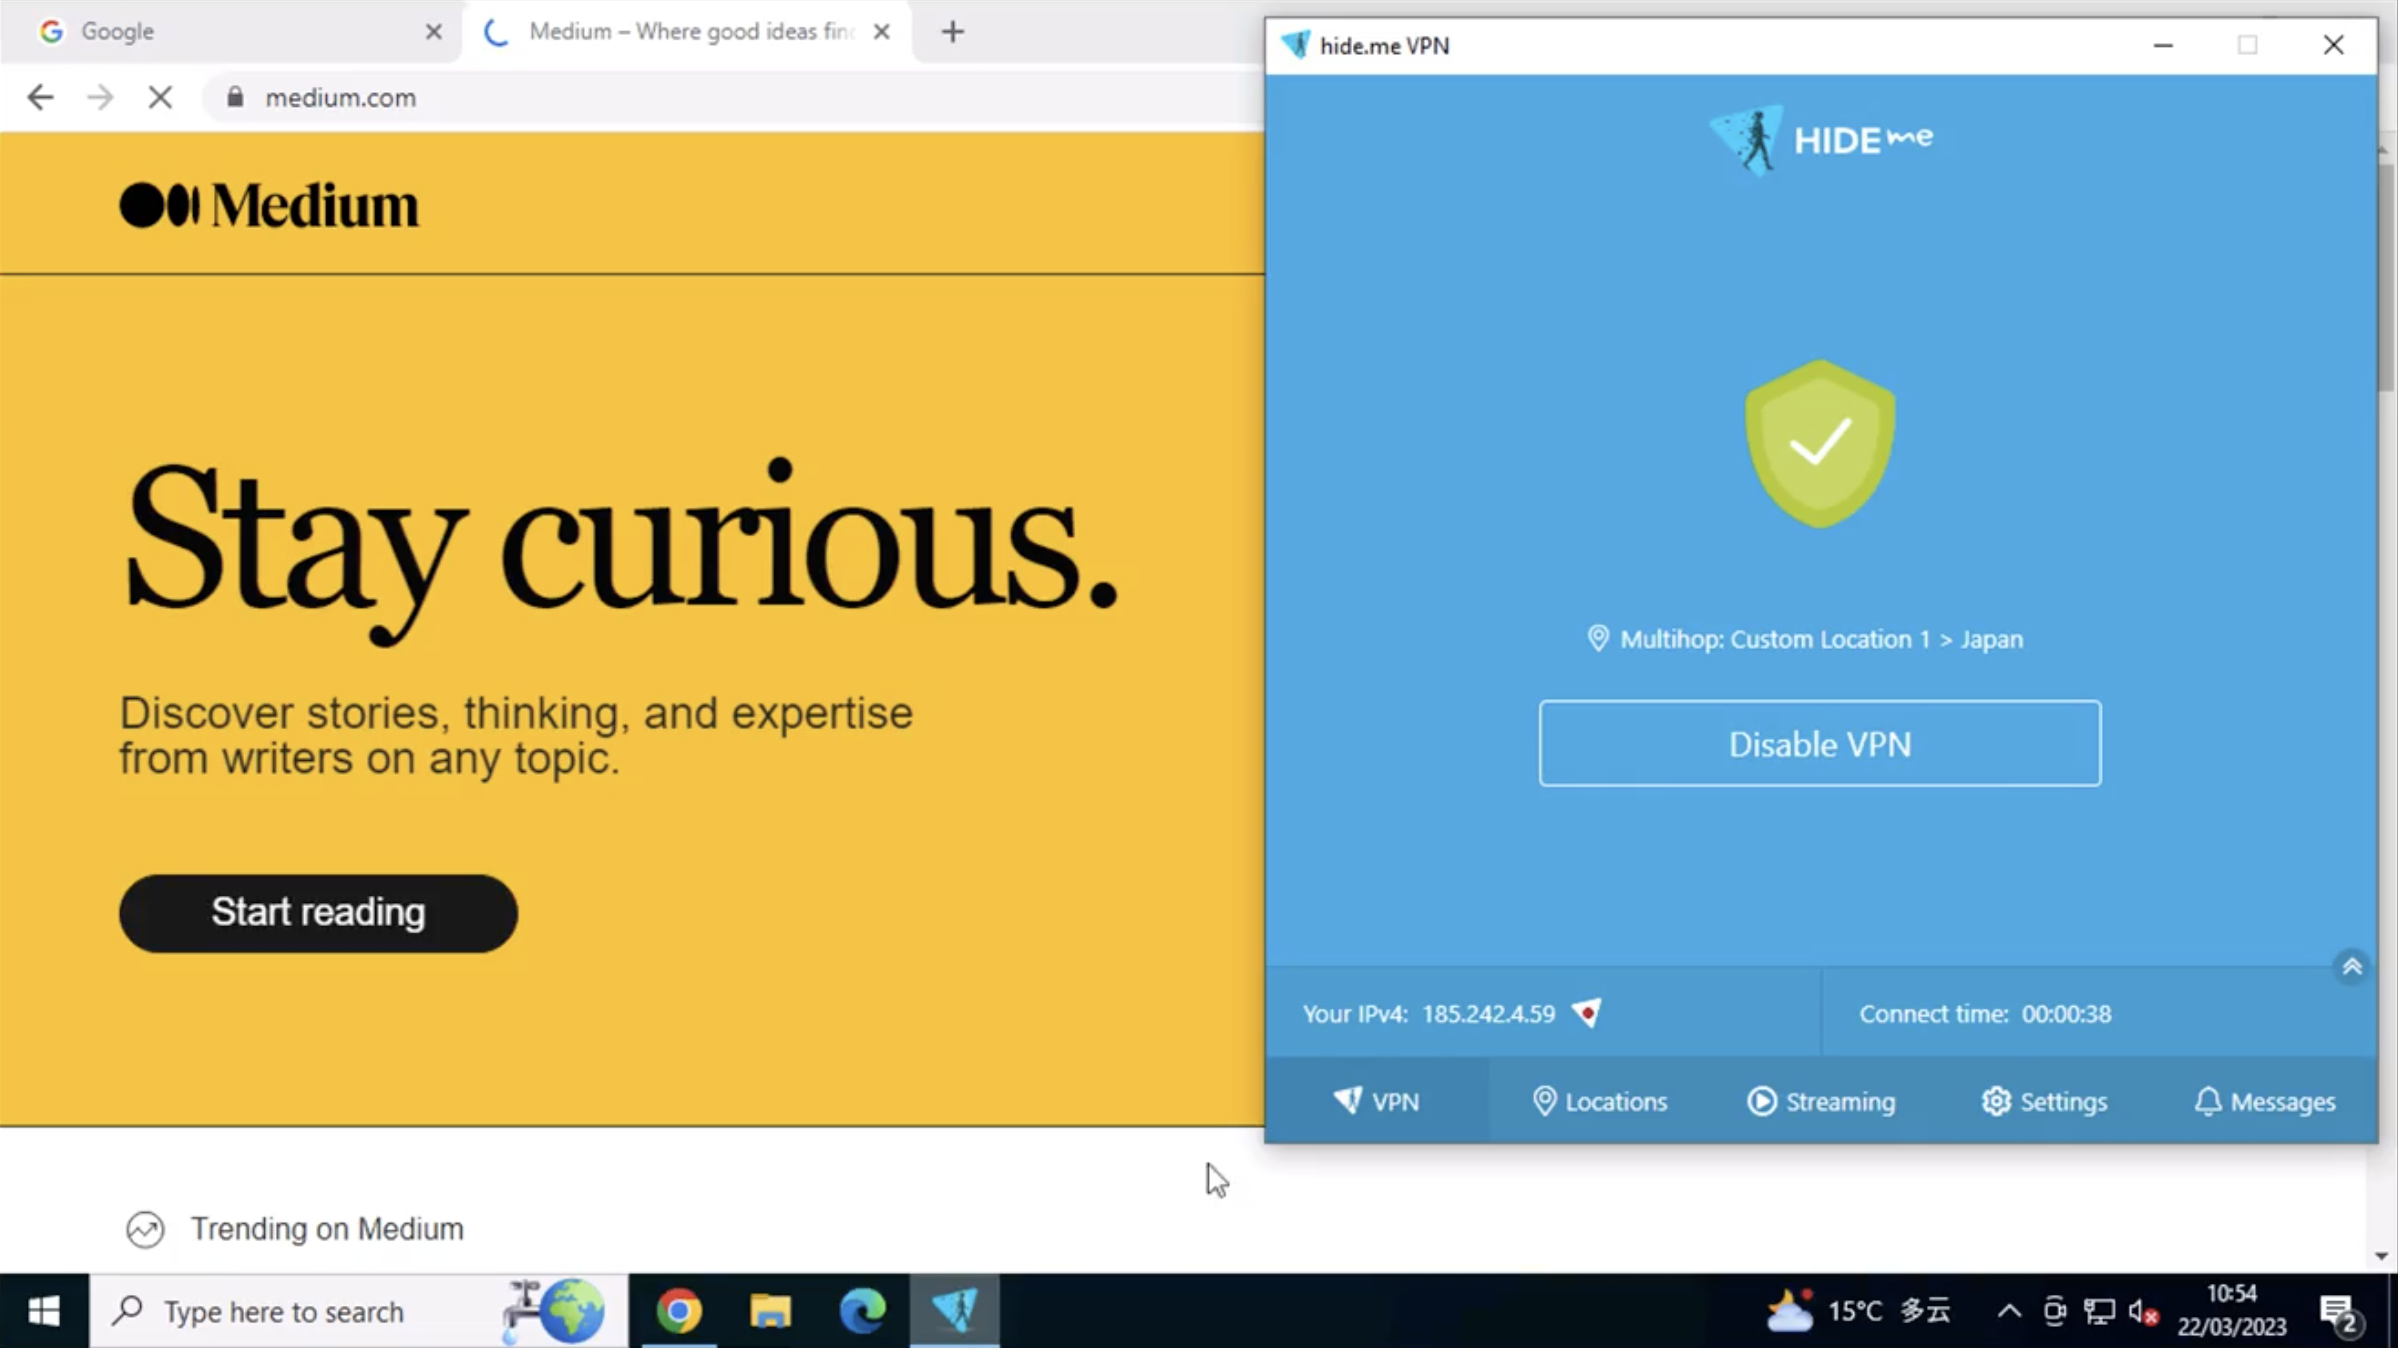
Task: Open the Messages bell tab
Action: (x=2265, y=1101)
